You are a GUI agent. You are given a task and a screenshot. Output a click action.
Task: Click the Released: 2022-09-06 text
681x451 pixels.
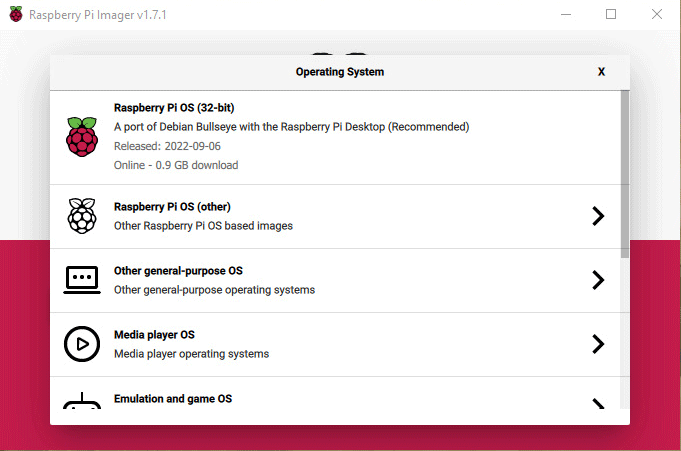pos(167,146)
